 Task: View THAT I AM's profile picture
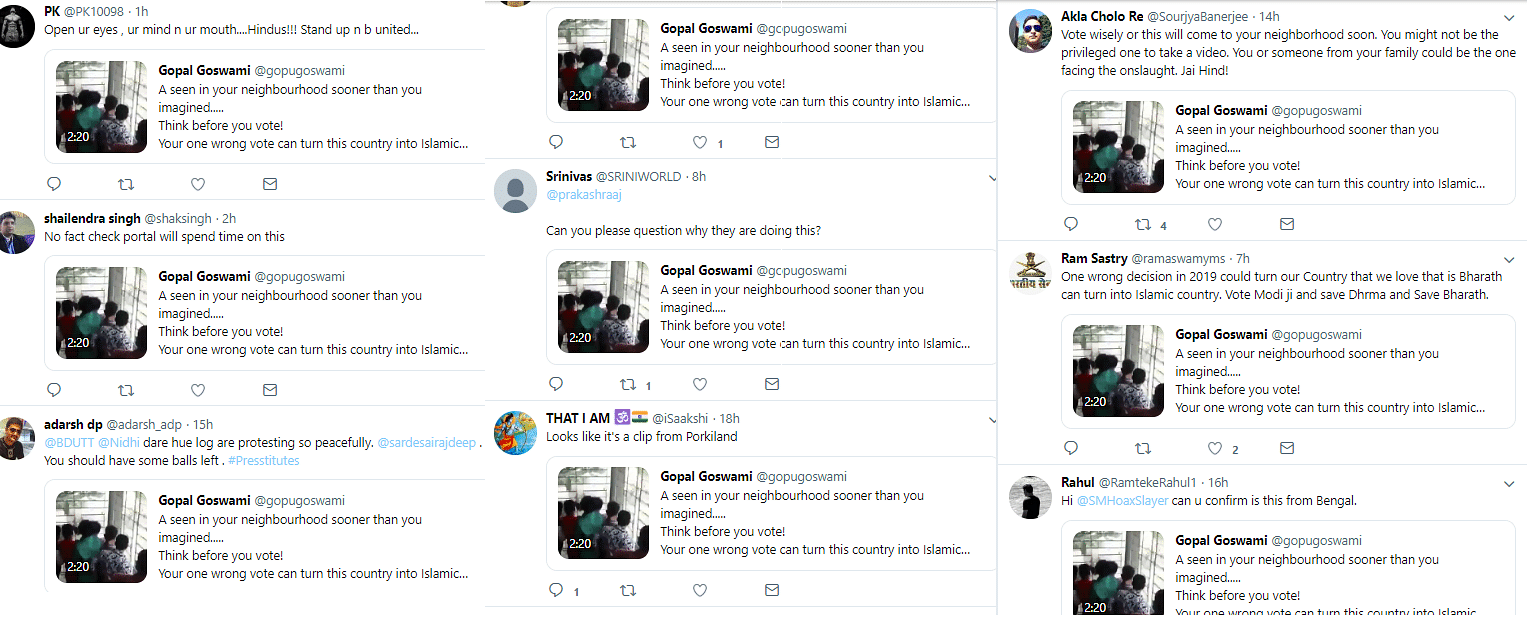516,433
